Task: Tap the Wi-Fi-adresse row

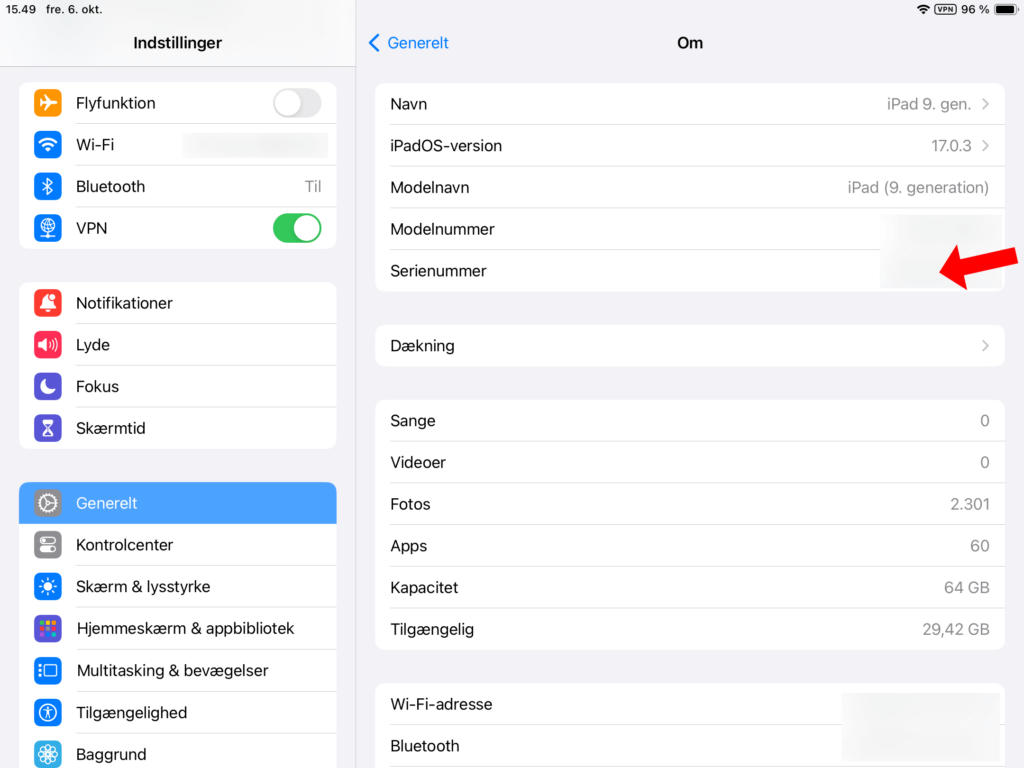Action: (690, 704)
